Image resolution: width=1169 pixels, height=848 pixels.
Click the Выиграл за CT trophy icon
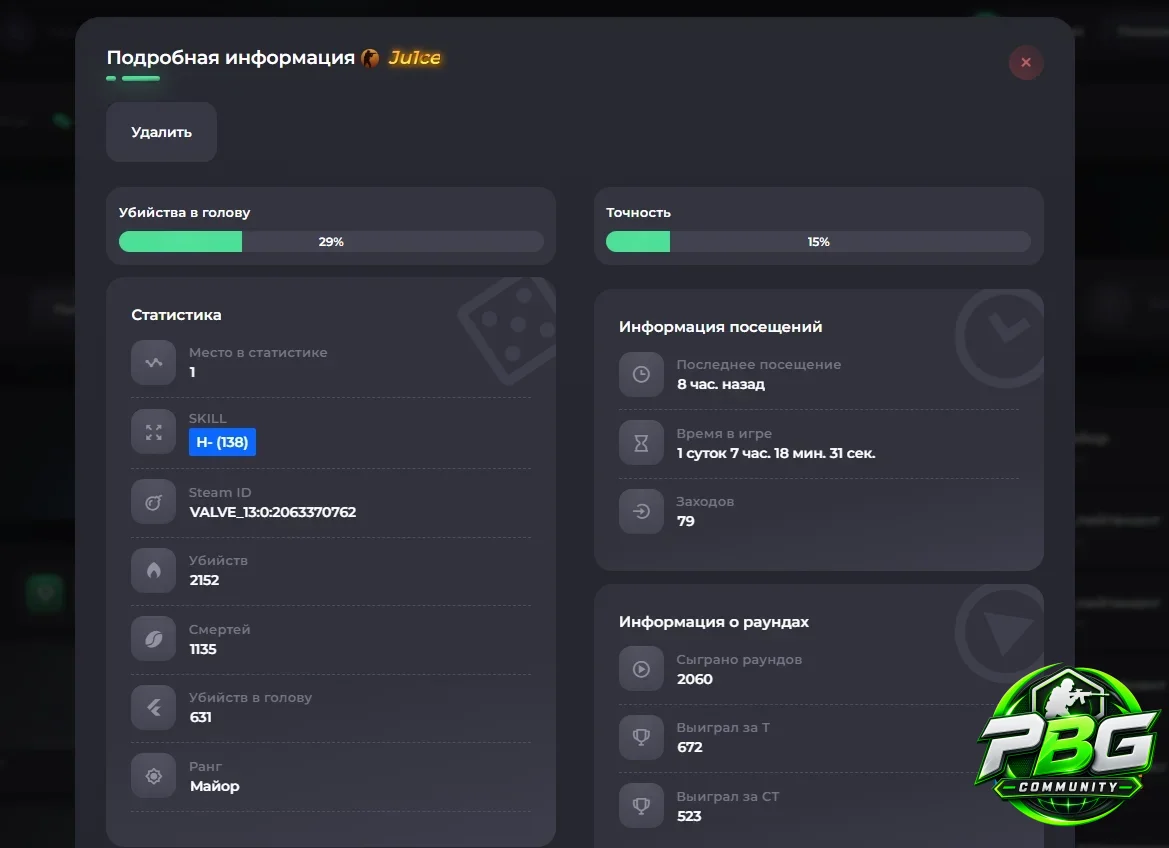pyautogui.click(x=641, y=805)
